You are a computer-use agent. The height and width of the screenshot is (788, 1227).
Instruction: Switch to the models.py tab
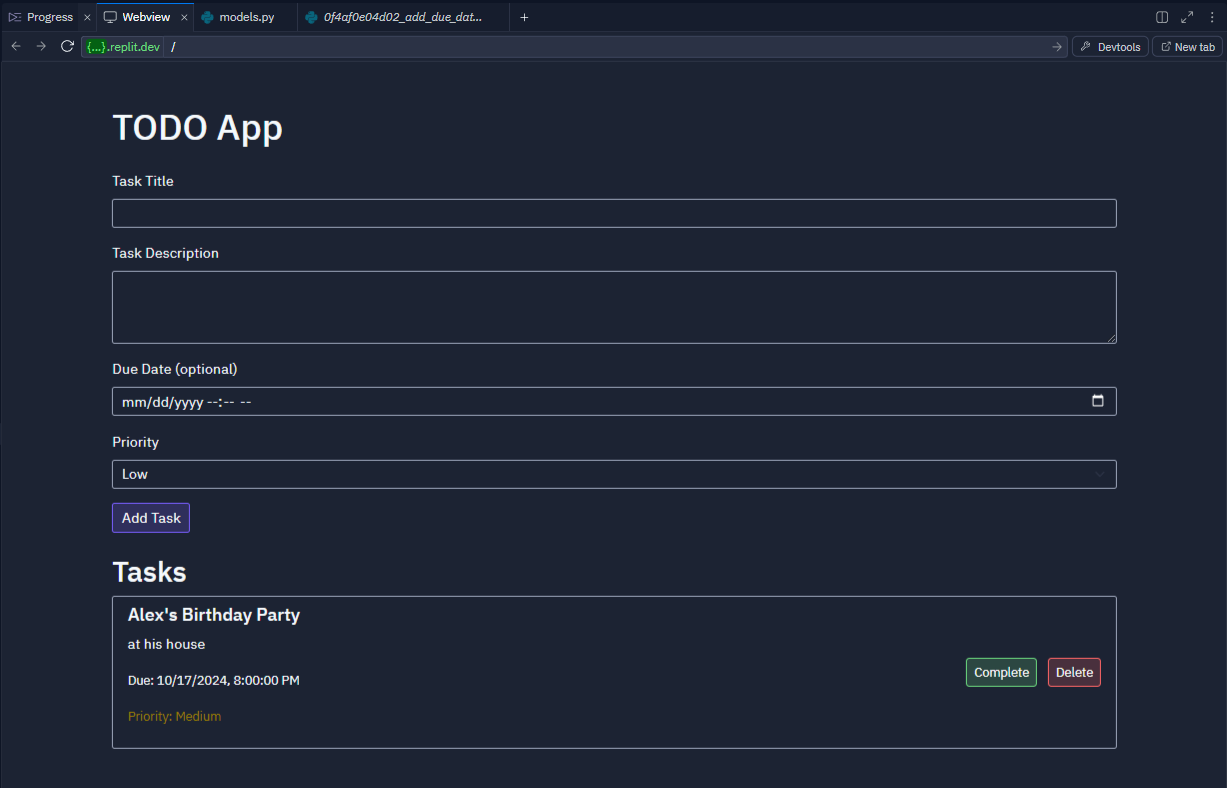(245, 17)
